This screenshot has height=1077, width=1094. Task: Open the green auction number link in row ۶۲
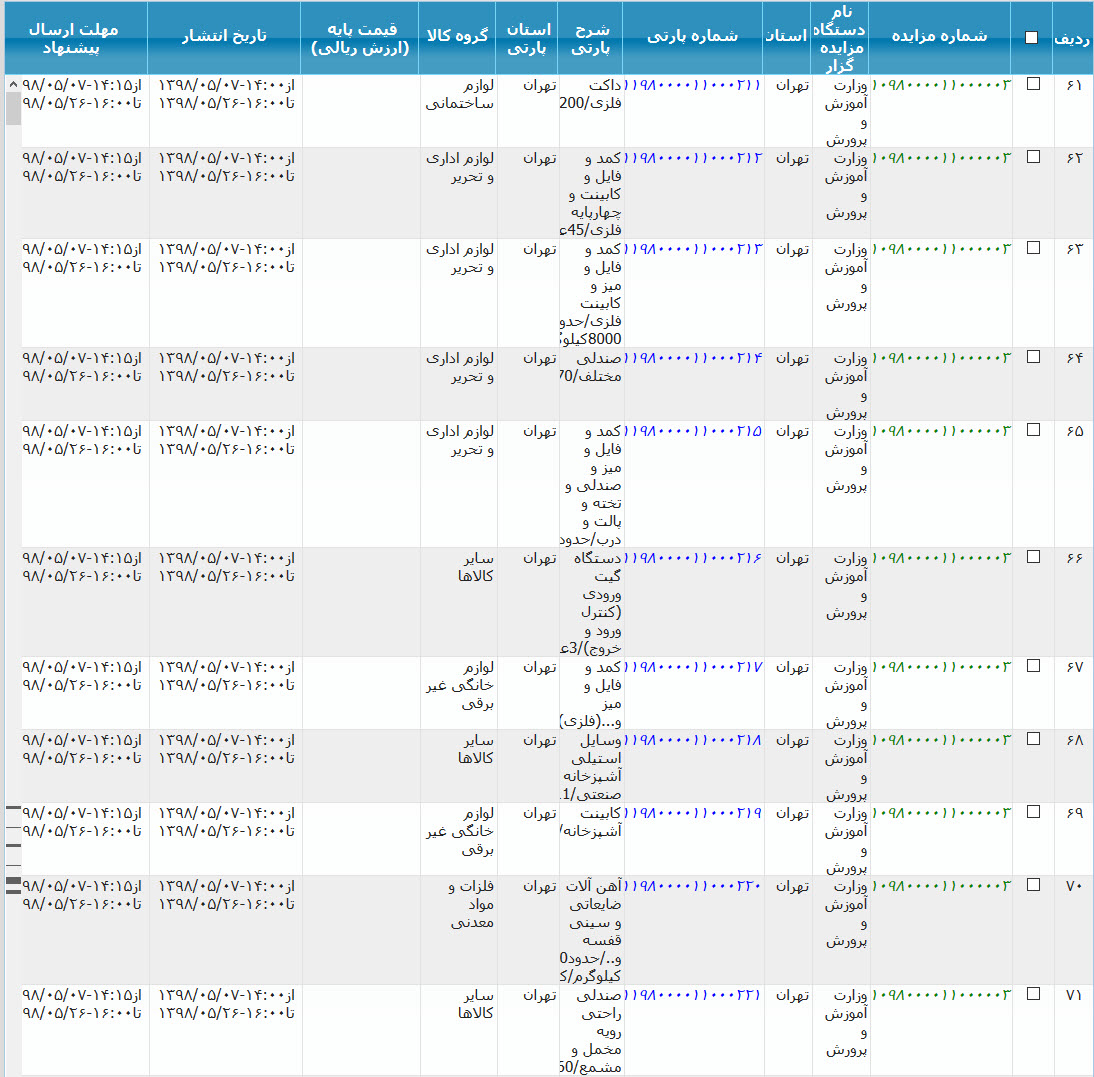pos(941,158)
